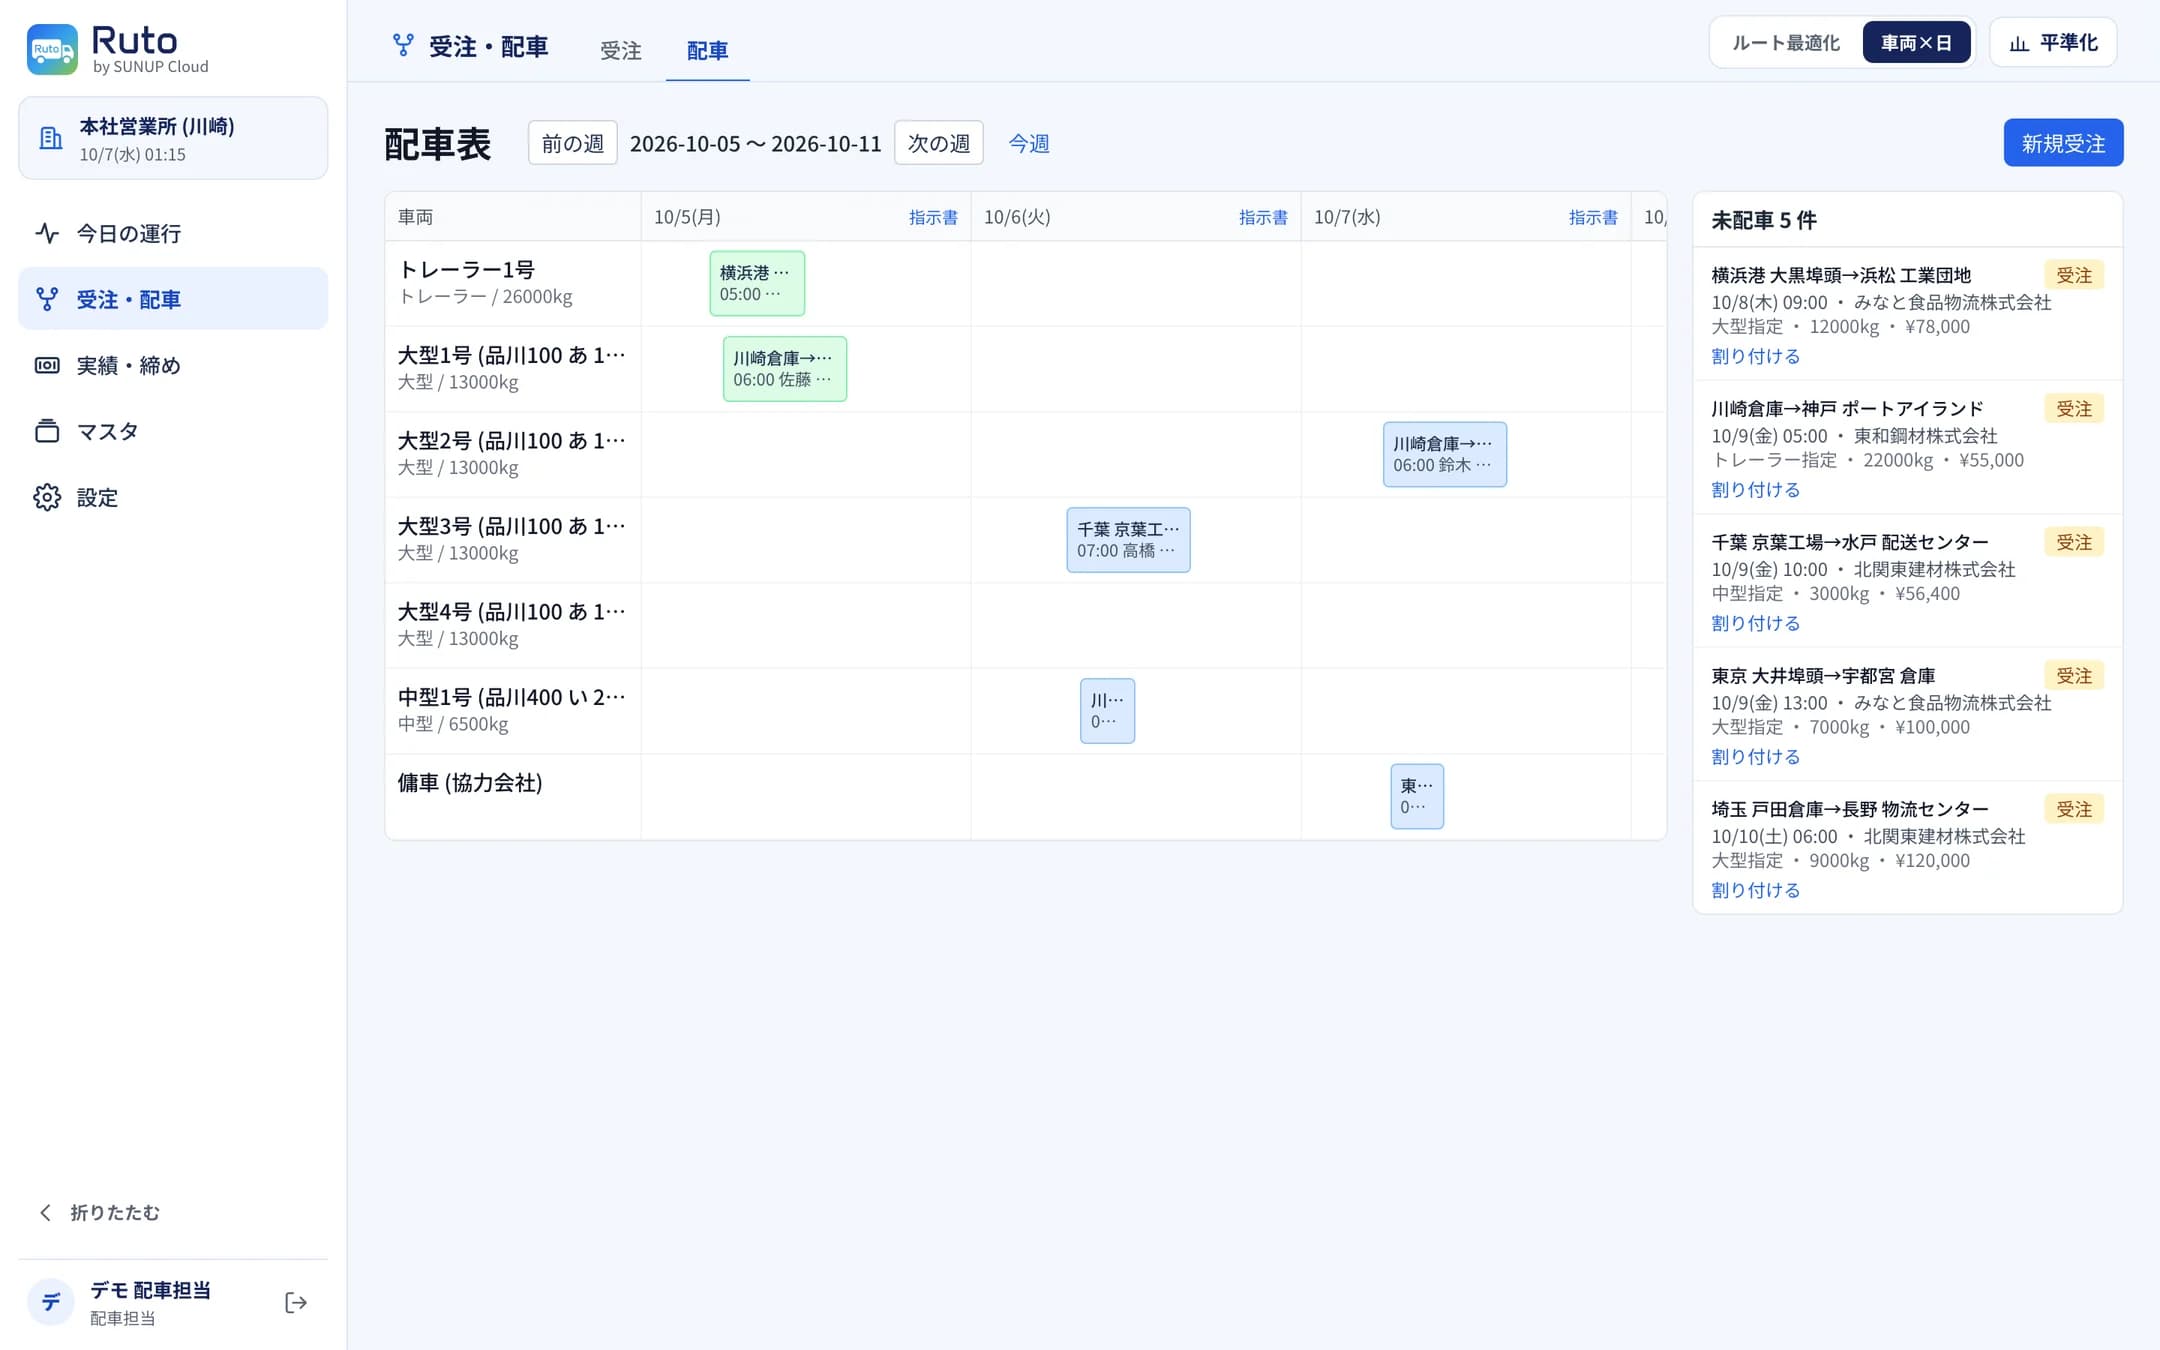Viewport: 2160px width, 1350px height.
Task: Assign the 横浜港 大黒埠頭→浜松 order via 割り付ける
Action: 1755,356
